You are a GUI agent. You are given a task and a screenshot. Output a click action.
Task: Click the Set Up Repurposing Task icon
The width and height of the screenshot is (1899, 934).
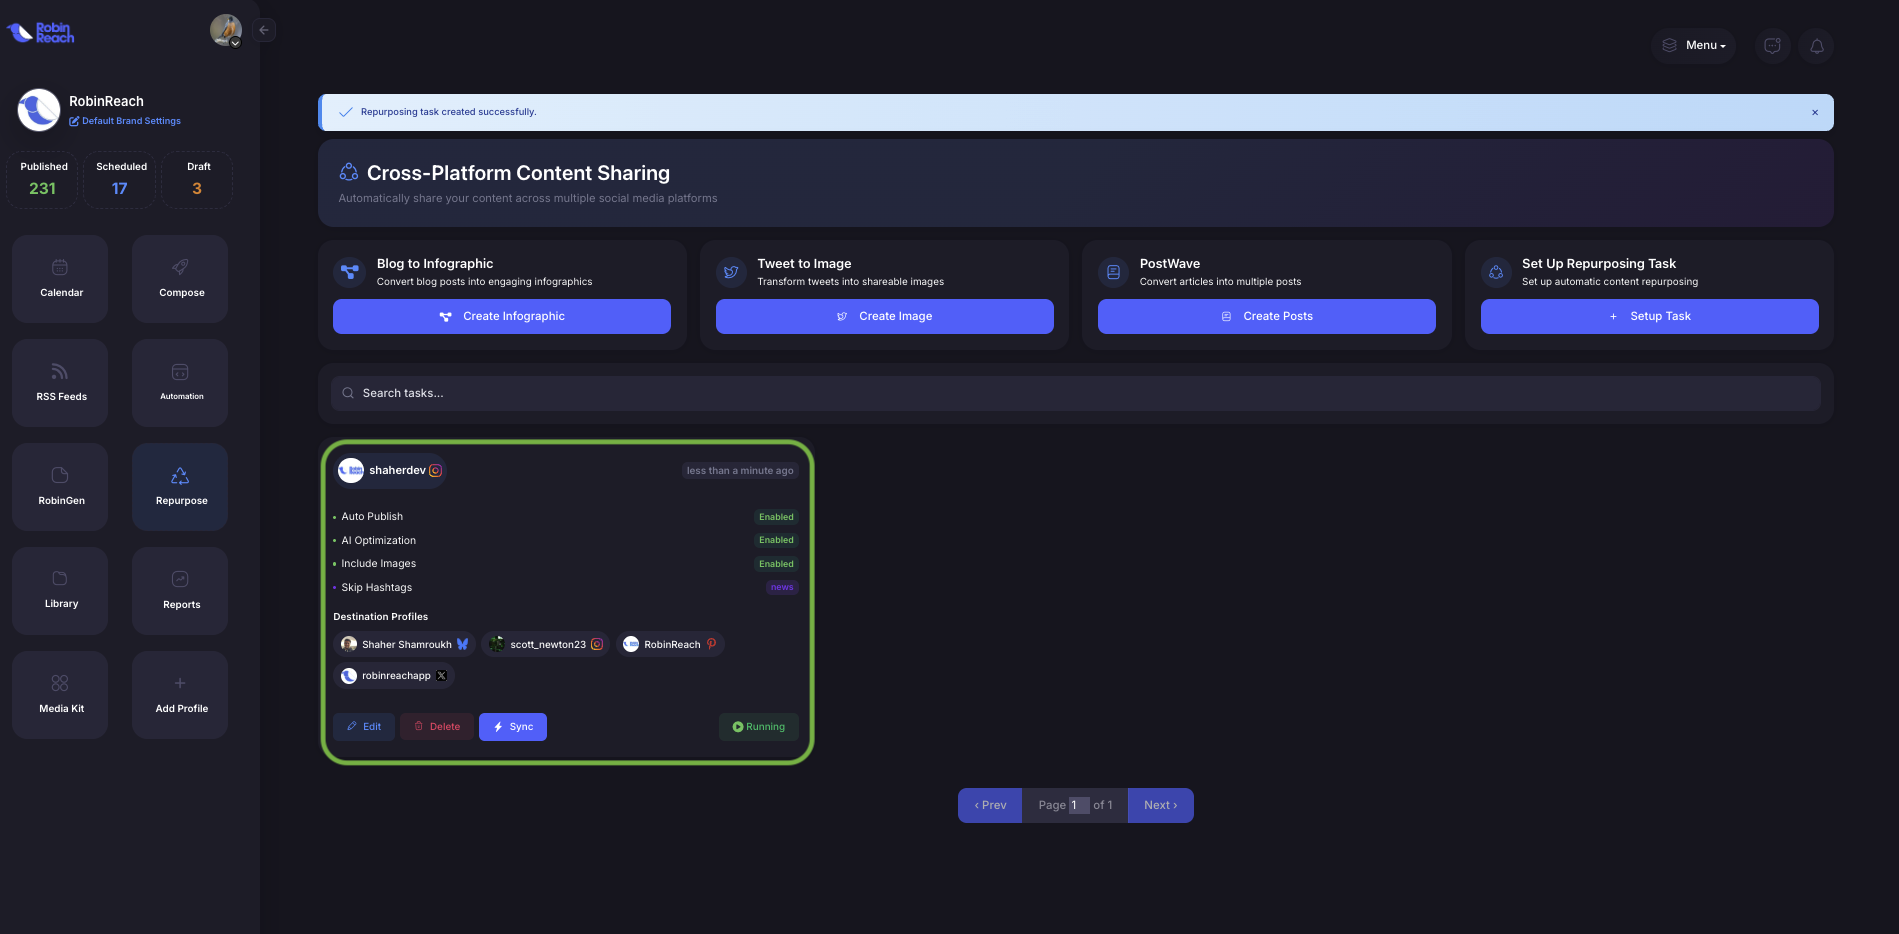click(1496, 272)
